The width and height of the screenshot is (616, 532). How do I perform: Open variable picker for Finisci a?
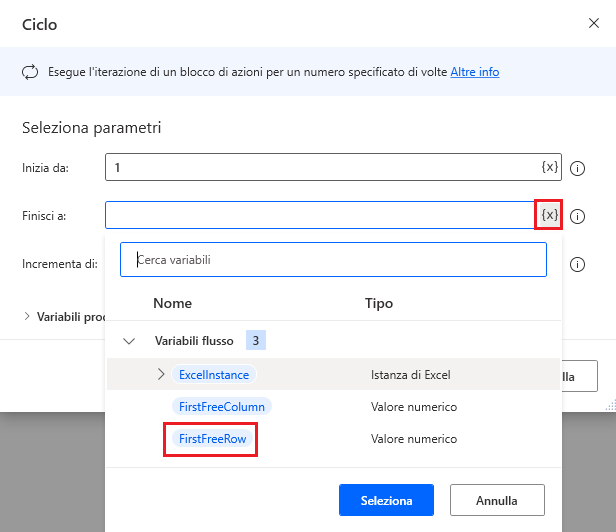(x=549, y=215)
